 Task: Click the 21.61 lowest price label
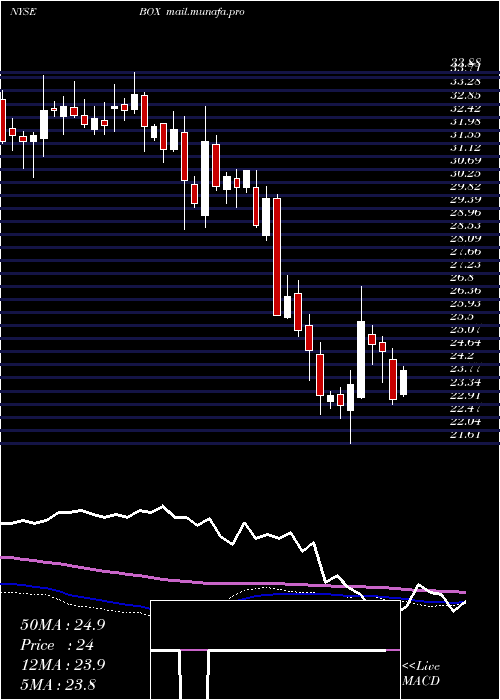tap(465, 434)
